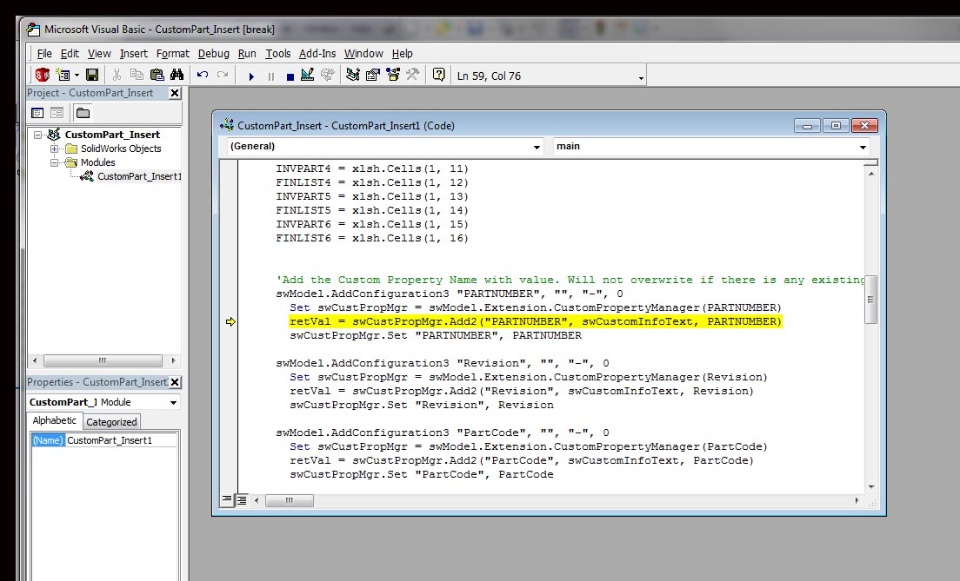Image resolution: width=960 pixels, height=581 pixels.
Task: Continue running the macro with Run icon
Action: point(251,77)
